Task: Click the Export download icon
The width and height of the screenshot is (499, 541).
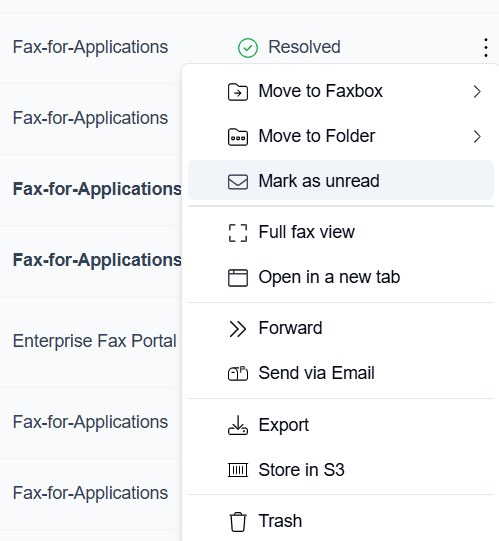Action: pyautogui.click(x=238, y=425)
